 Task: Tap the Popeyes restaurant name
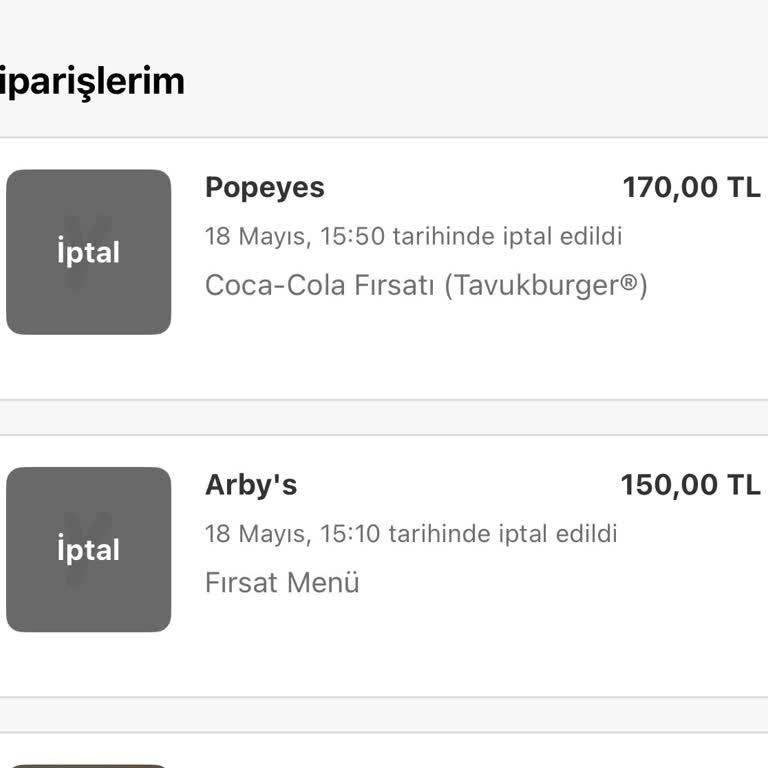[264, 188]
